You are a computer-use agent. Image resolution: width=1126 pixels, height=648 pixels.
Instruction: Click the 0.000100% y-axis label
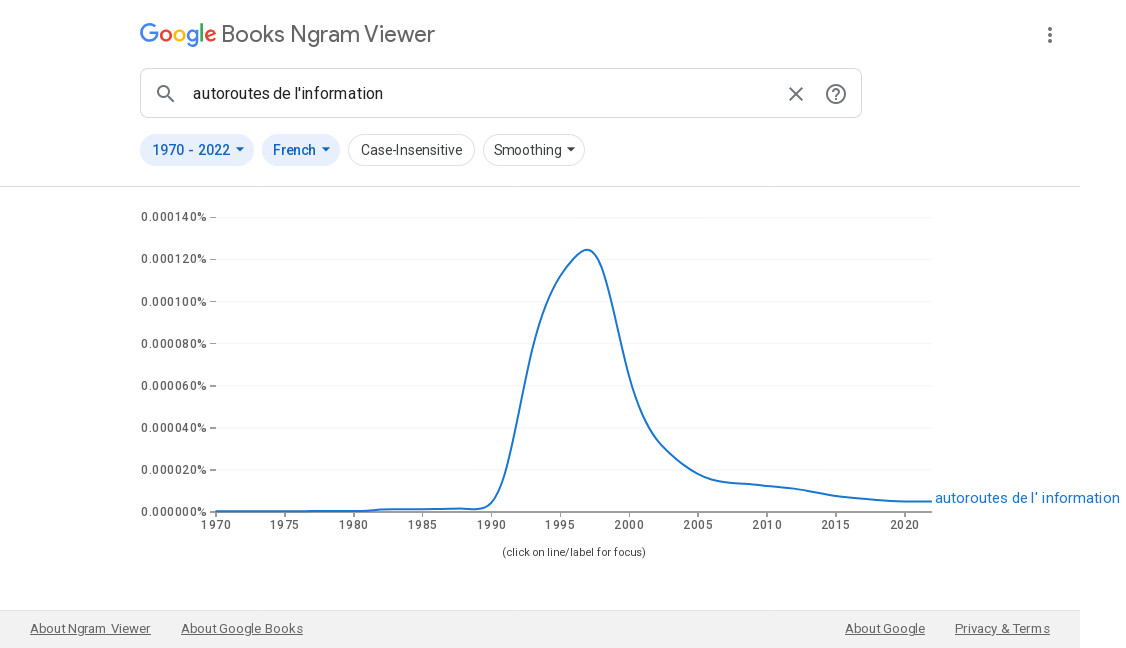point(174,302)
